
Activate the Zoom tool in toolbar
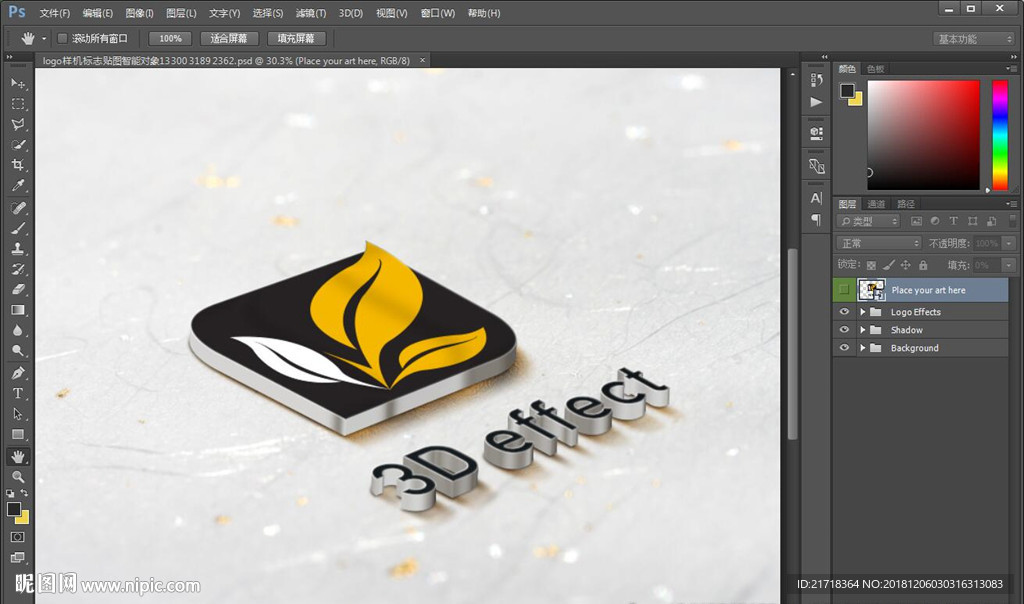(x=18, y=477)
